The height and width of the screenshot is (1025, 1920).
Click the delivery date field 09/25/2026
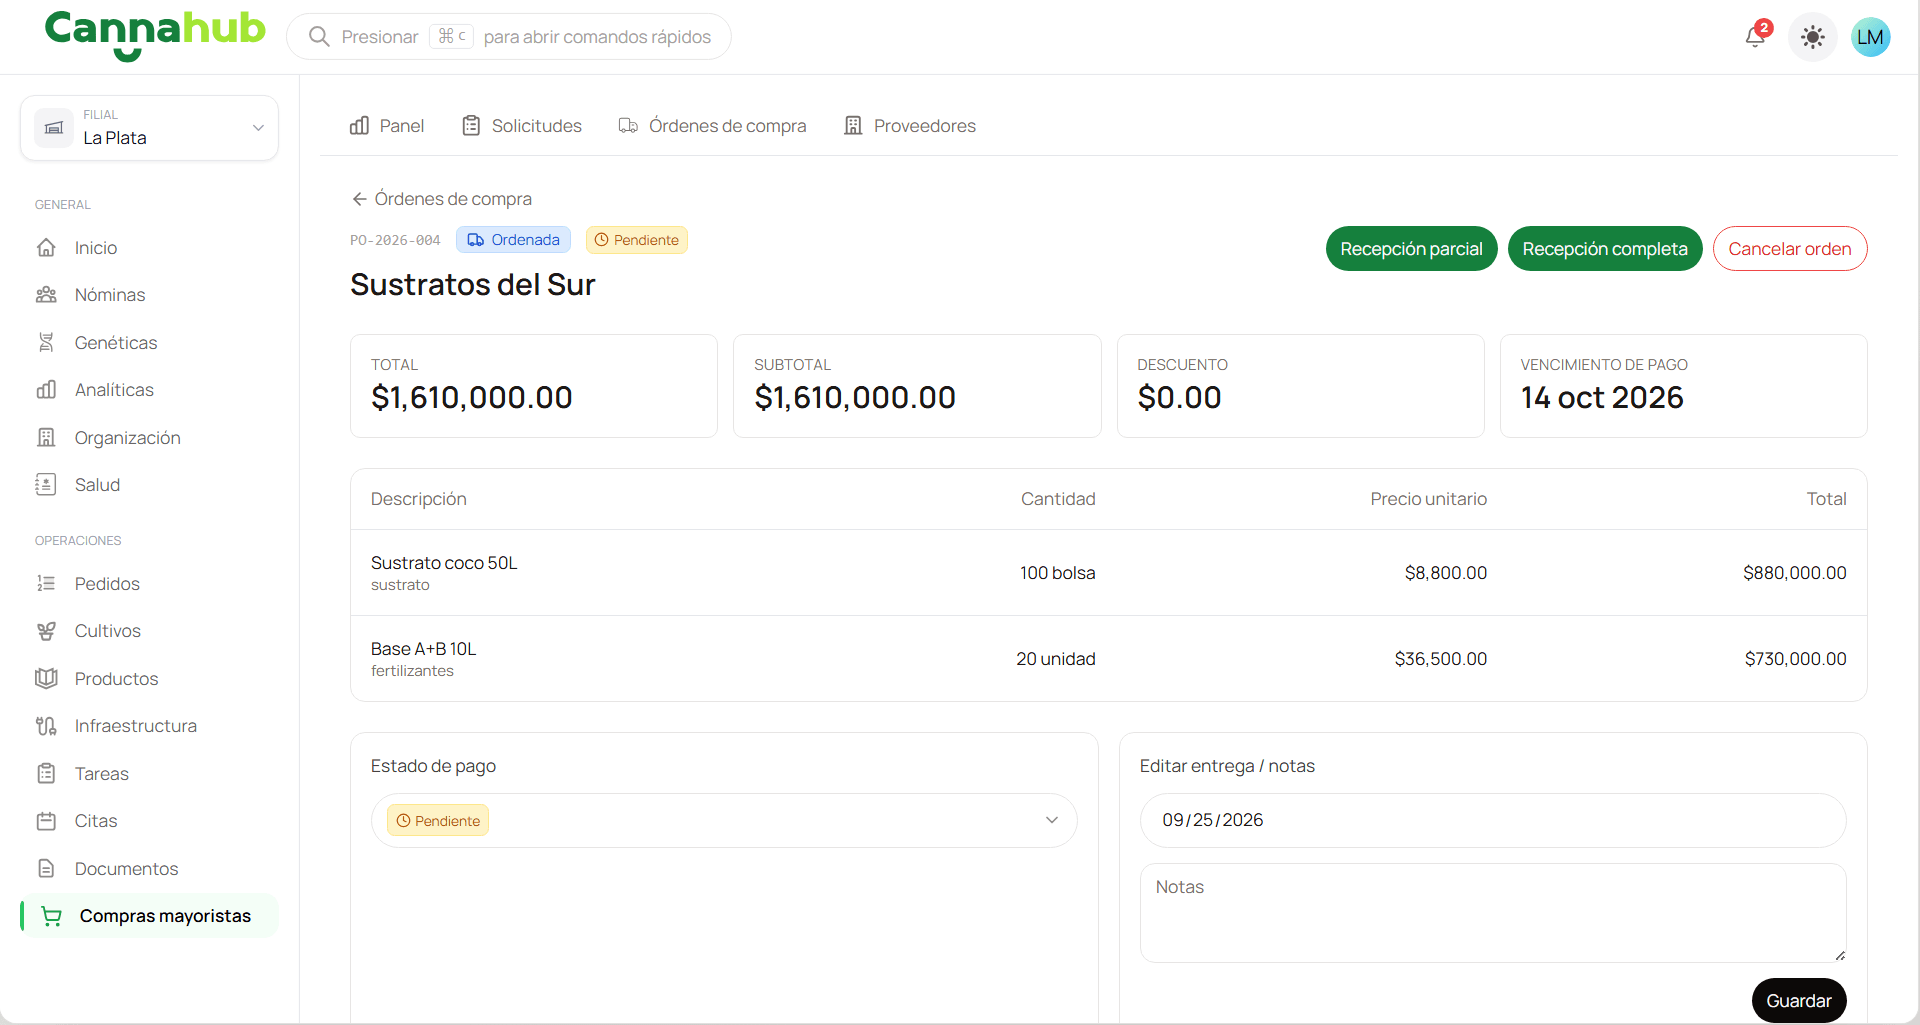(1492, 820)
